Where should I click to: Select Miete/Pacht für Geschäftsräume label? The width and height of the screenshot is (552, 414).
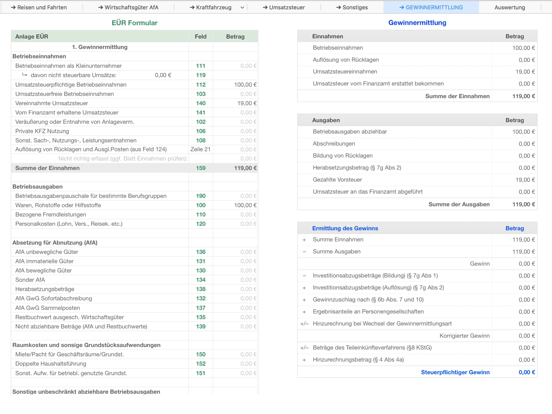tap(69, 354)
